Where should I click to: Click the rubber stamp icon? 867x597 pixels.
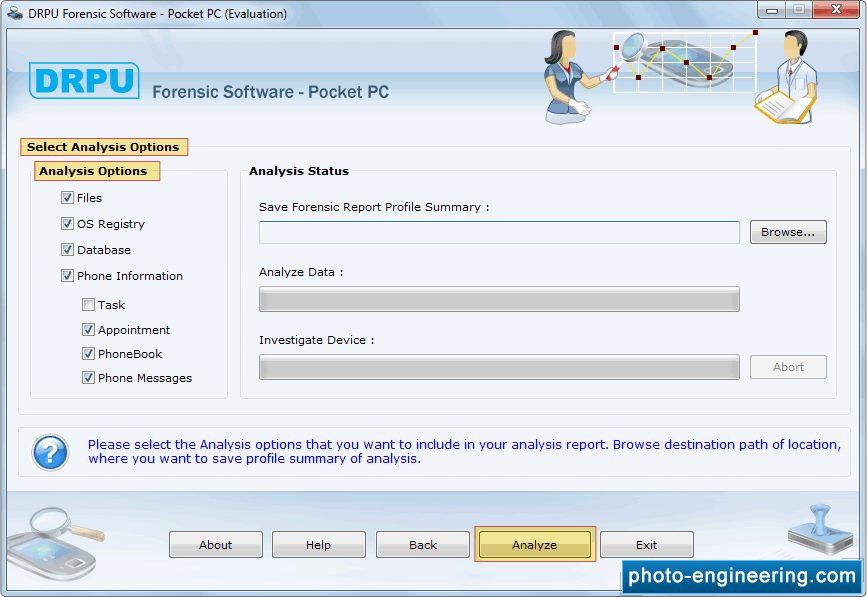(x=821, y=530)
